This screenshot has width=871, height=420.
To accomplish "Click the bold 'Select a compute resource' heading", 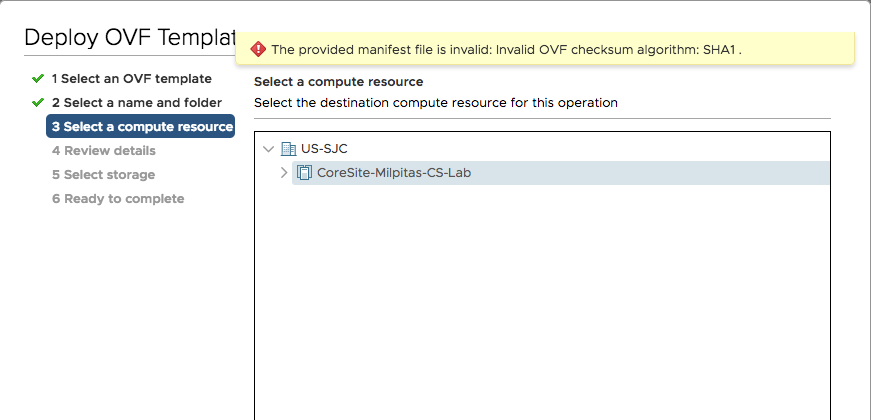I will tap(338, 81).
